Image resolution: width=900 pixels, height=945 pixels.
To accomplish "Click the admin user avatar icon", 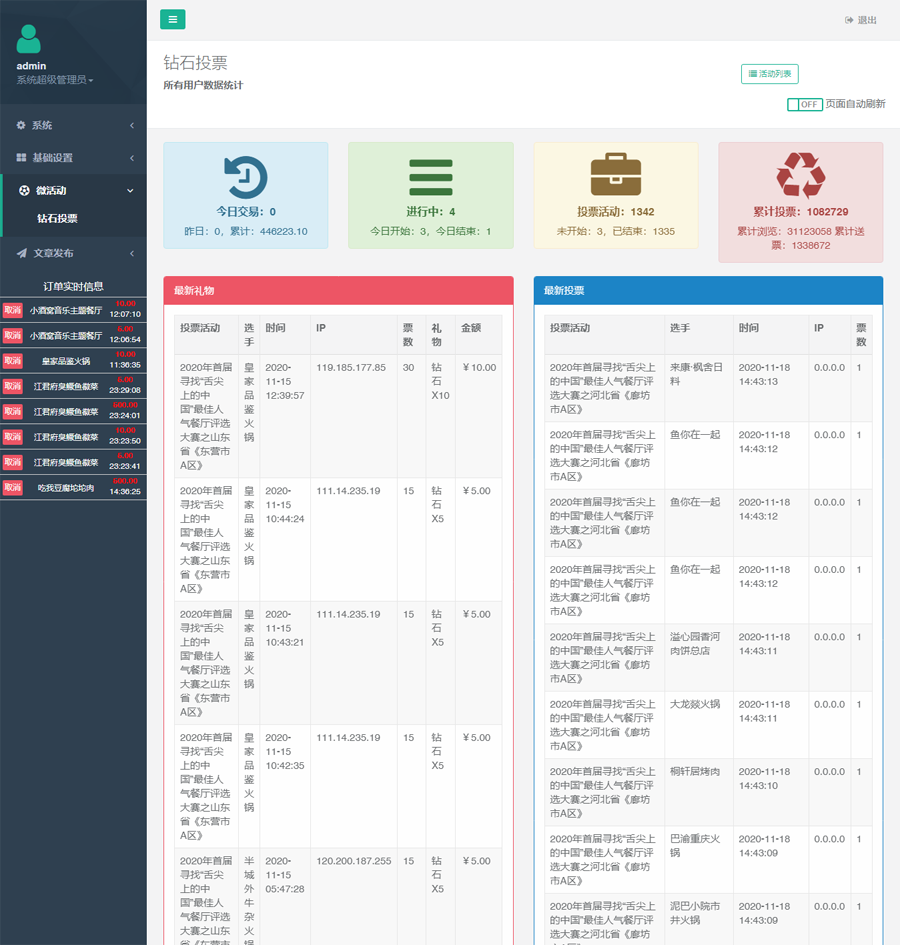I will pyautogui.click(x=29, y=39).
